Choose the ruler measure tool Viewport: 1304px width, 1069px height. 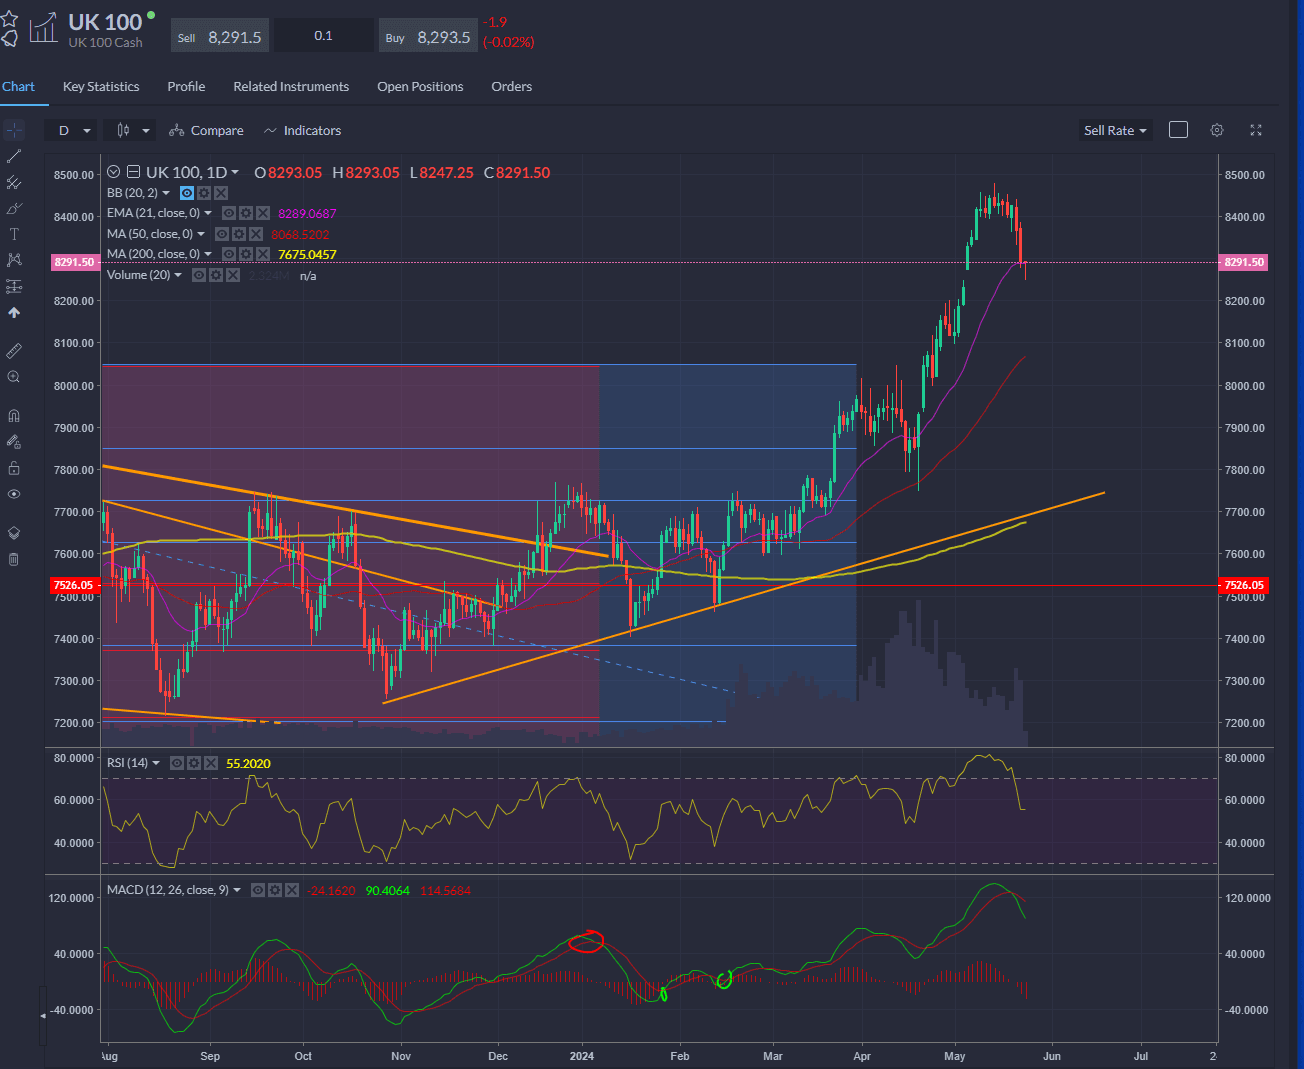coord(14,351)
